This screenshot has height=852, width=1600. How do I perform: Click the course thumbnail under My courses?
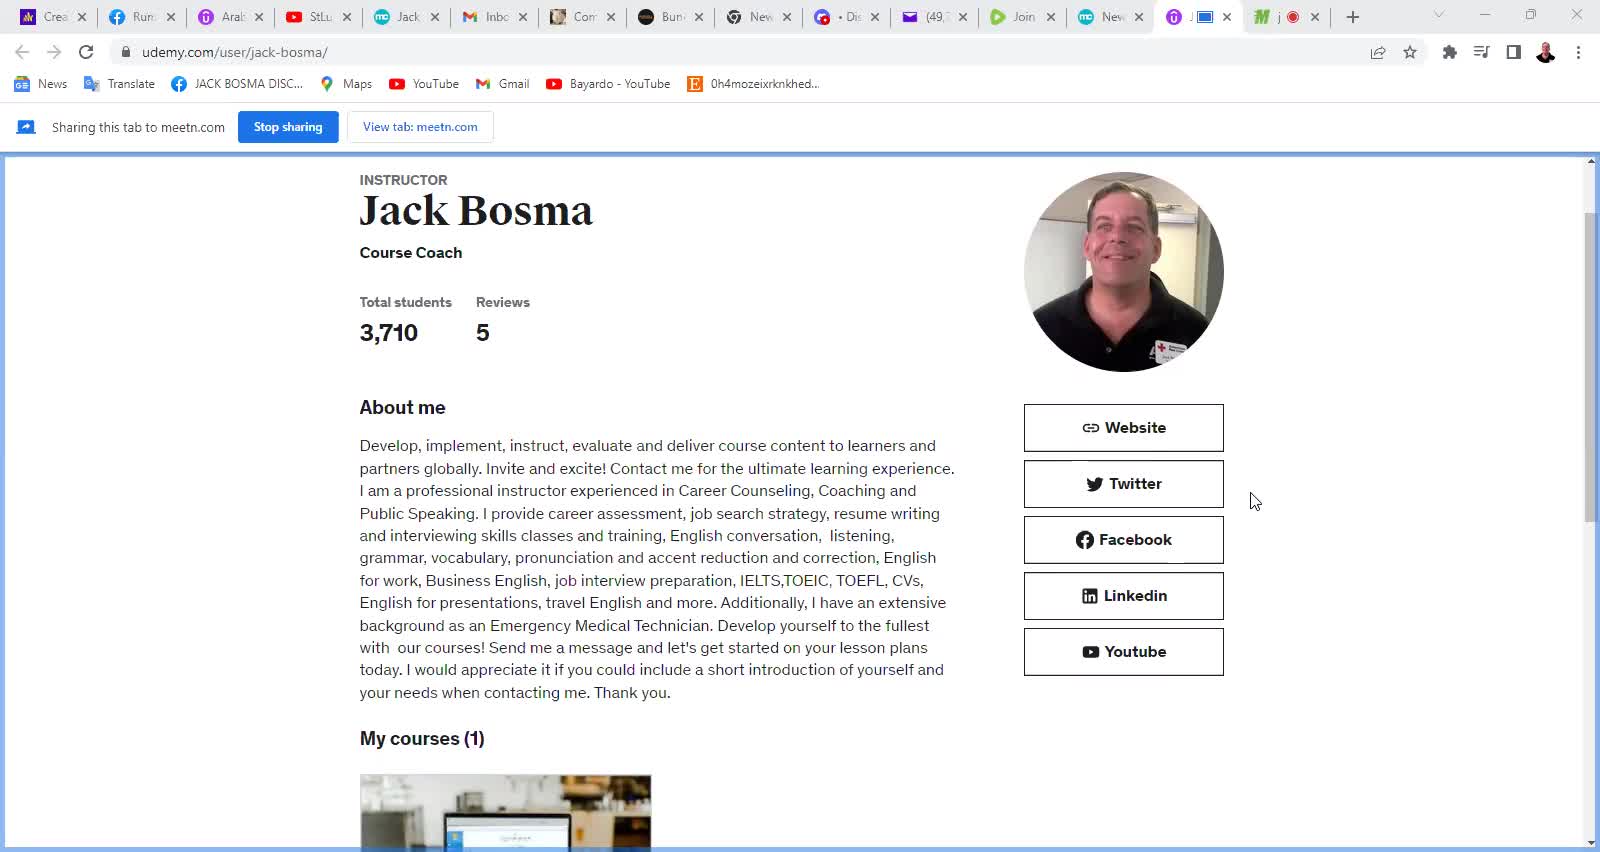(505, 812)
